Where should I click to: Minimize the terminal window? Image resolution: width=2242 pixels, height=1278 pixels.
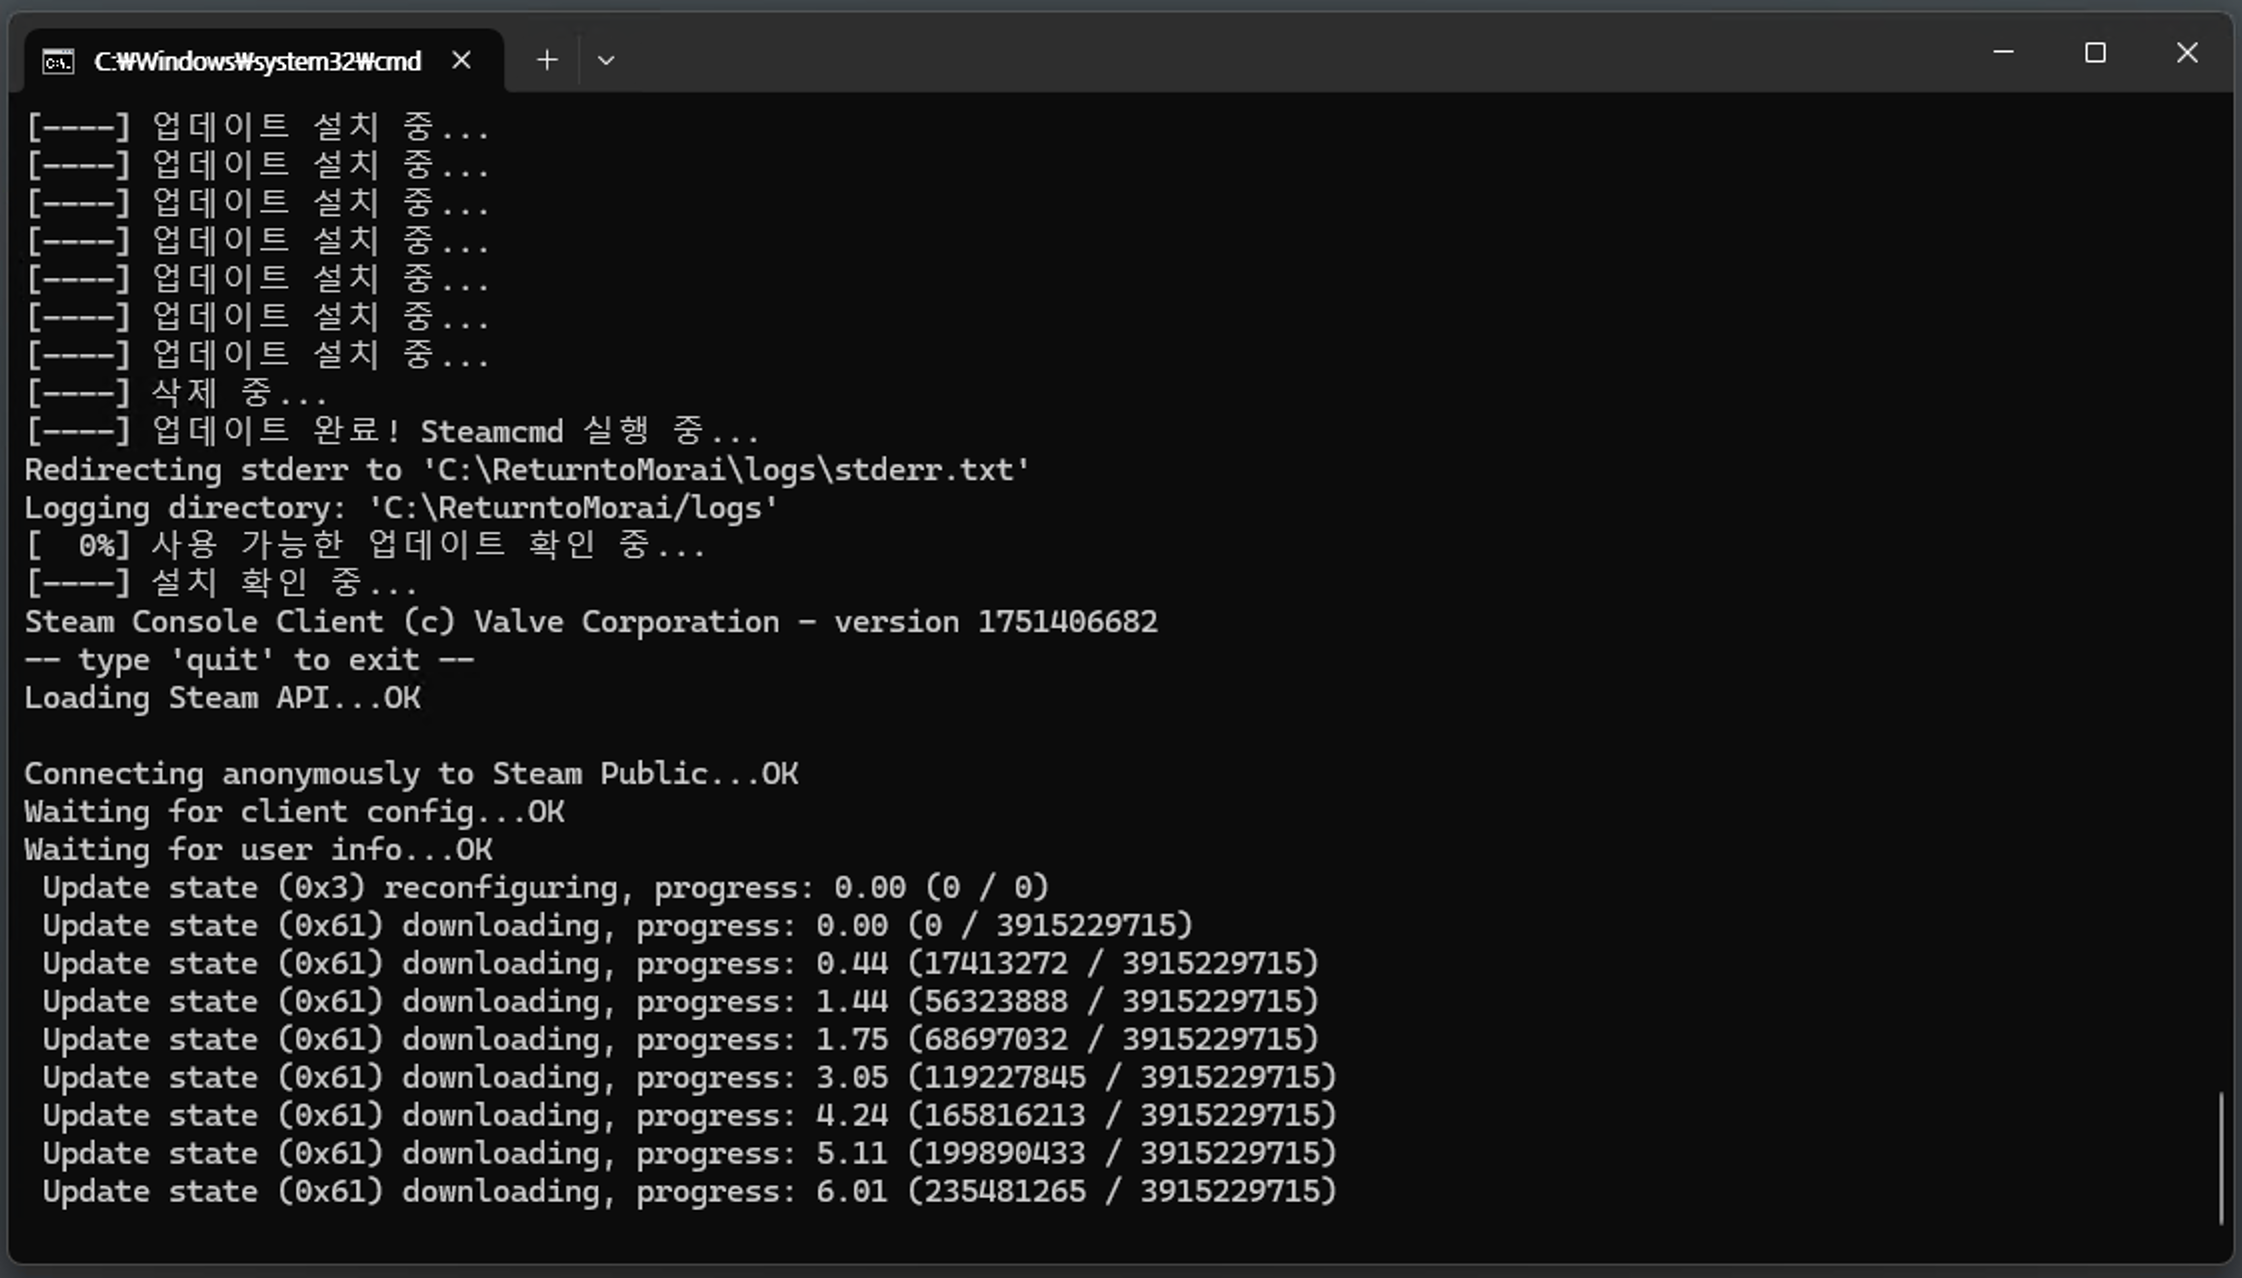[x=2003, y=53]
